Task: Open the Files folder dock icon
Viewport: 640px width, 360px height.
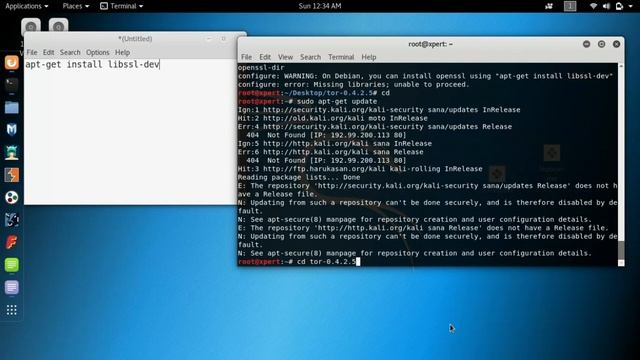Action: click(x=11, y=107)
